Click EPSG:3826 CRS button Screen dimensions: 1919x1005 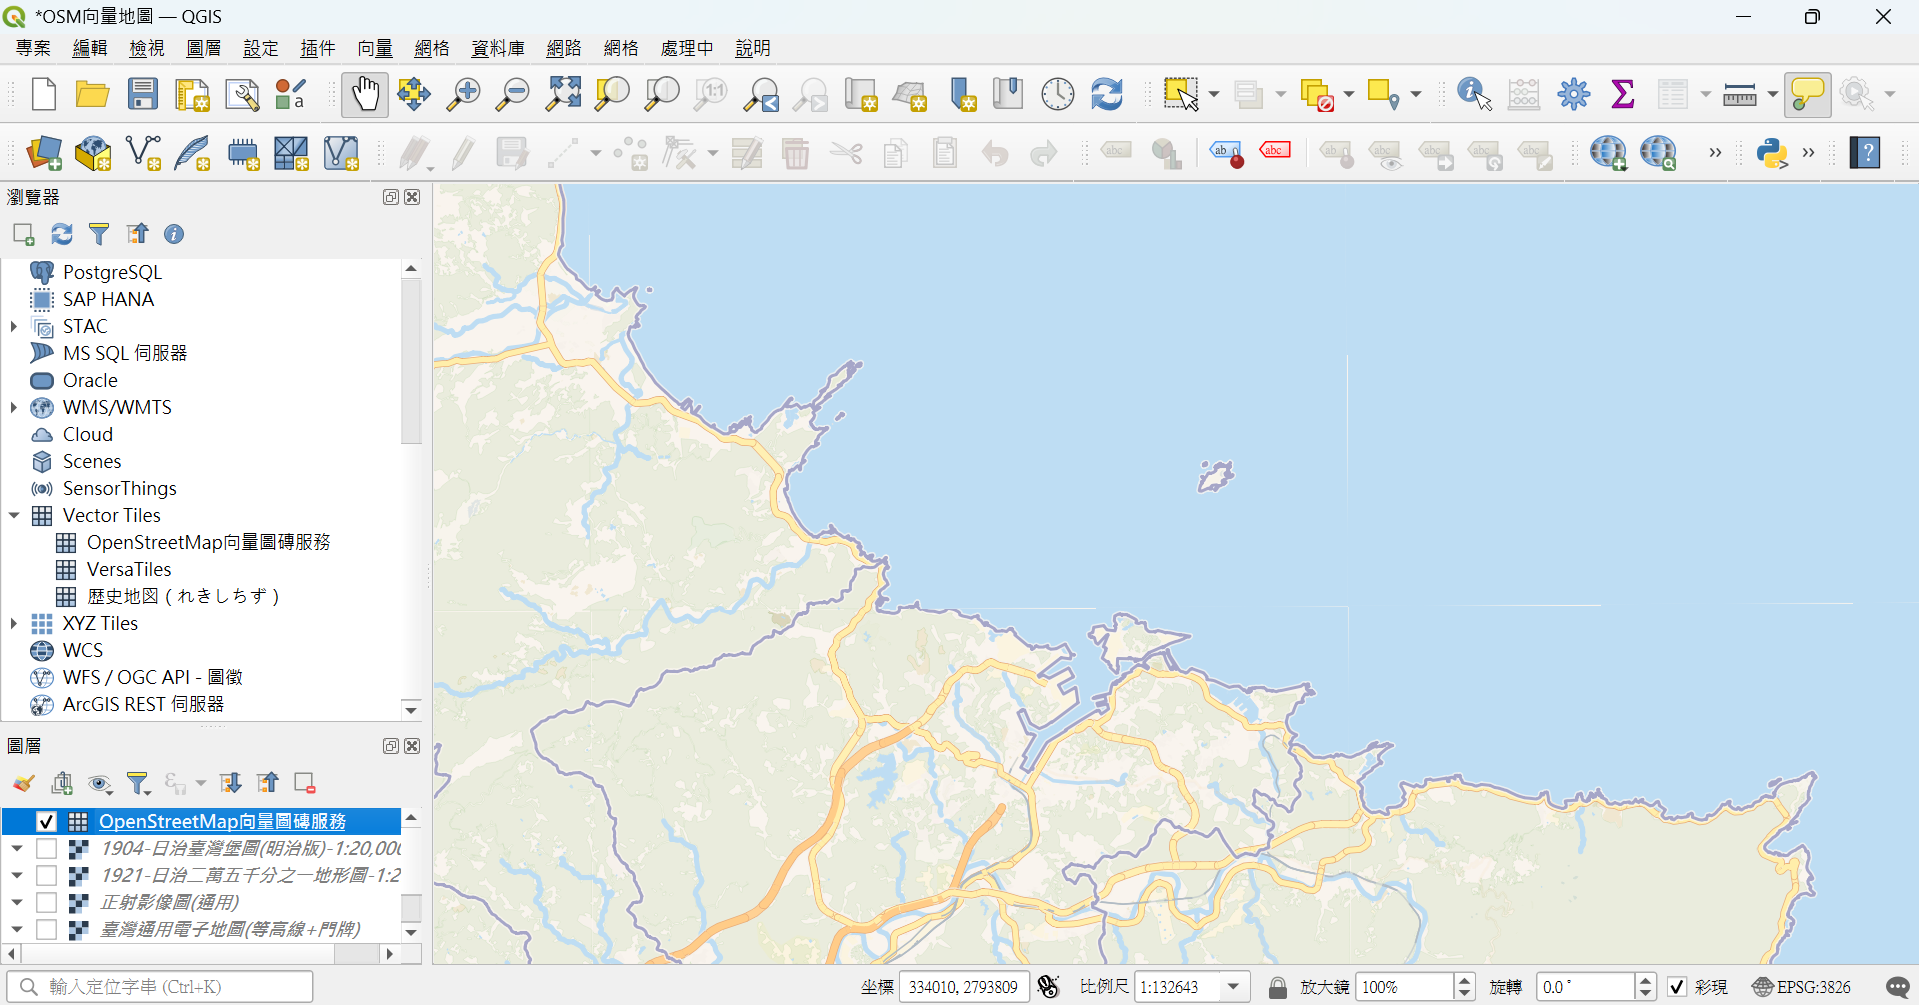(1801, 987)
